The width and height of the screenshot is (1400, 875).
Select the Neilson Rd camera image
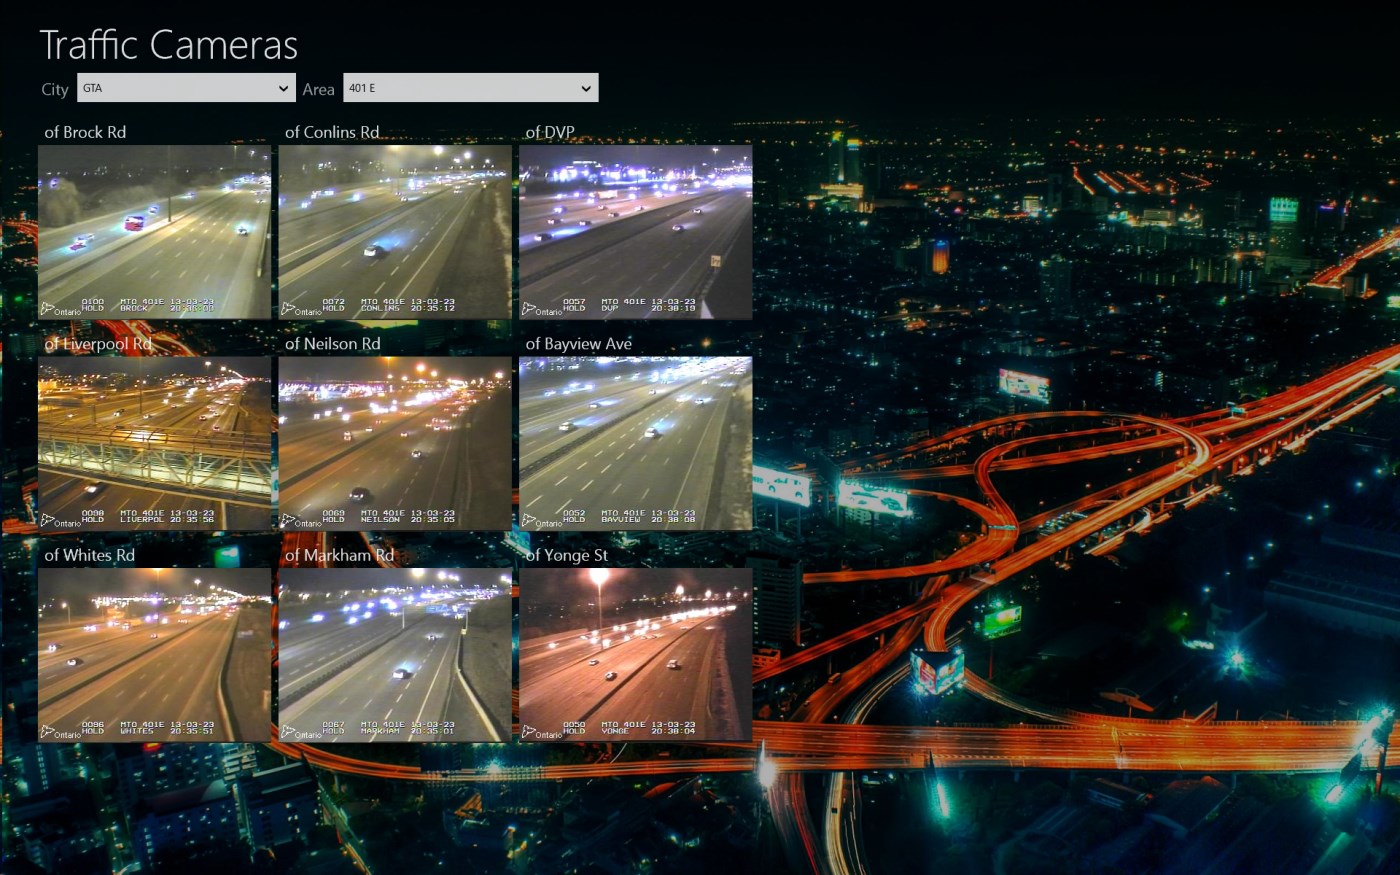point(395,443)
